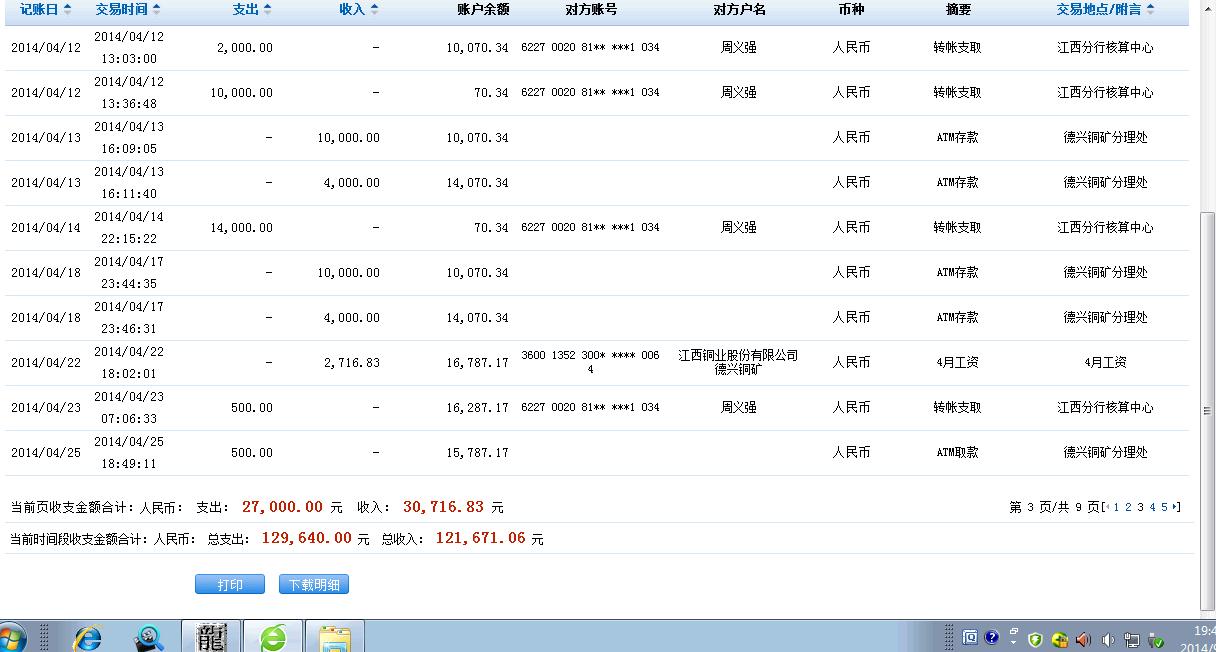Click the 下载明细 download details button
1216x652 pixels.
pos(314,585)
